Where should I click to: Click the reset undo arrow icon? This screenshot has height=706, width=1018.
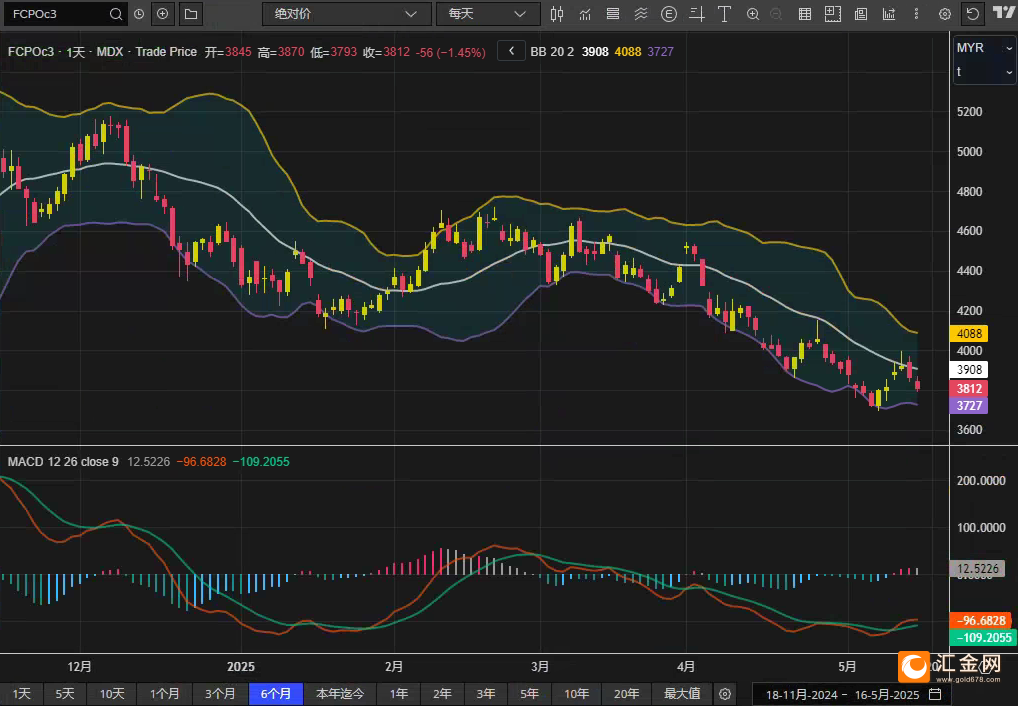[973, 14]
